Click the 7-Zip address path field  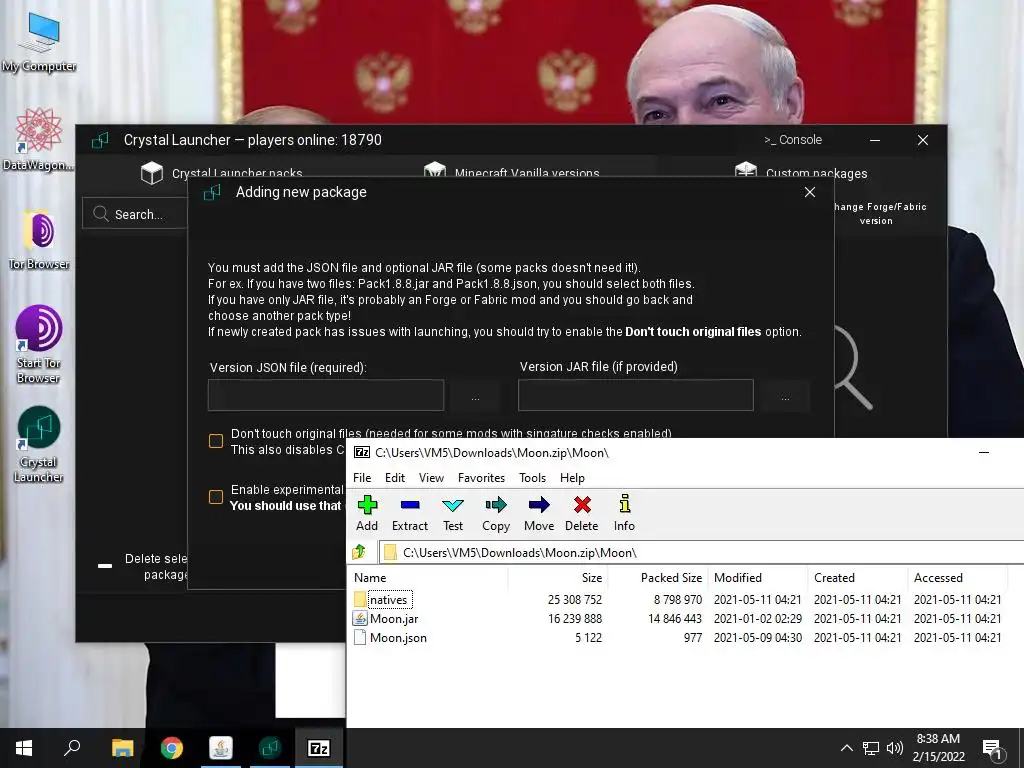pos(701,552)
